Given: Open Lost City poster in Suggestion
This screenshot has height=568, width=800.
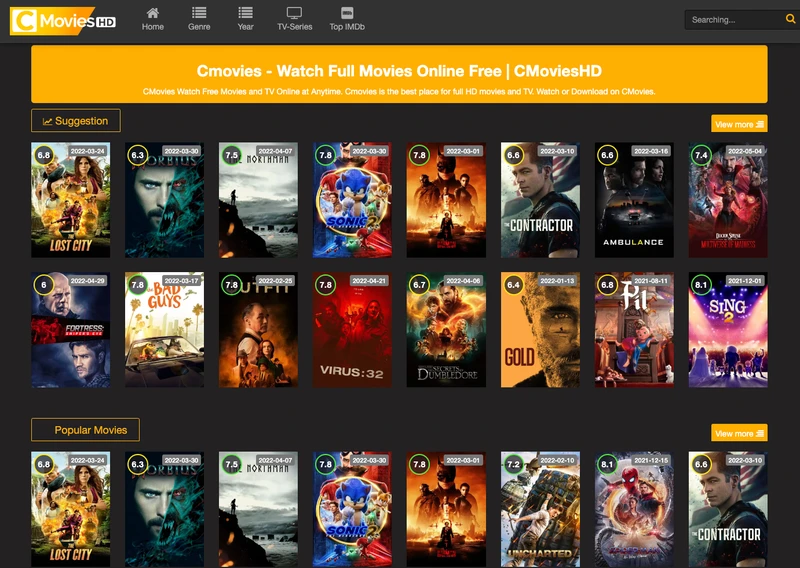Looking at the screenshot, I should pyautogui.click(x=70, y=200).
